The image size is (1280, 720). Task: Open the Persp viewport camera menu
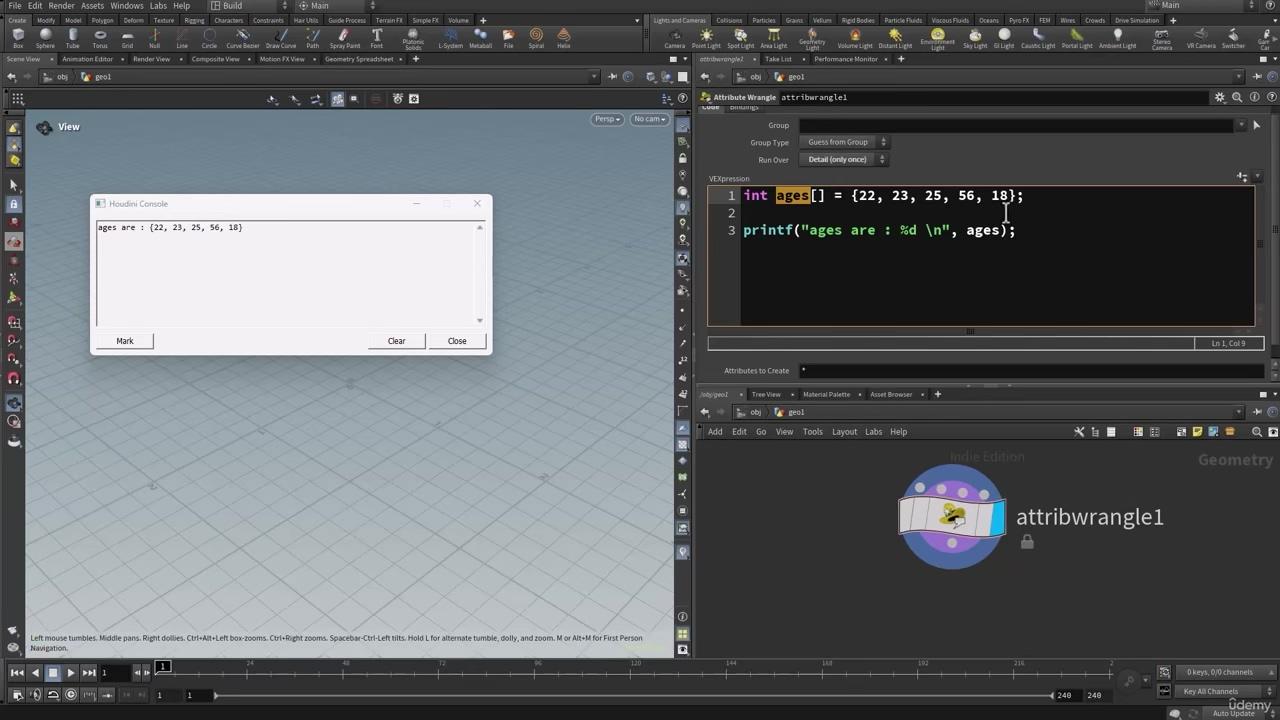[x=607, y=119]
